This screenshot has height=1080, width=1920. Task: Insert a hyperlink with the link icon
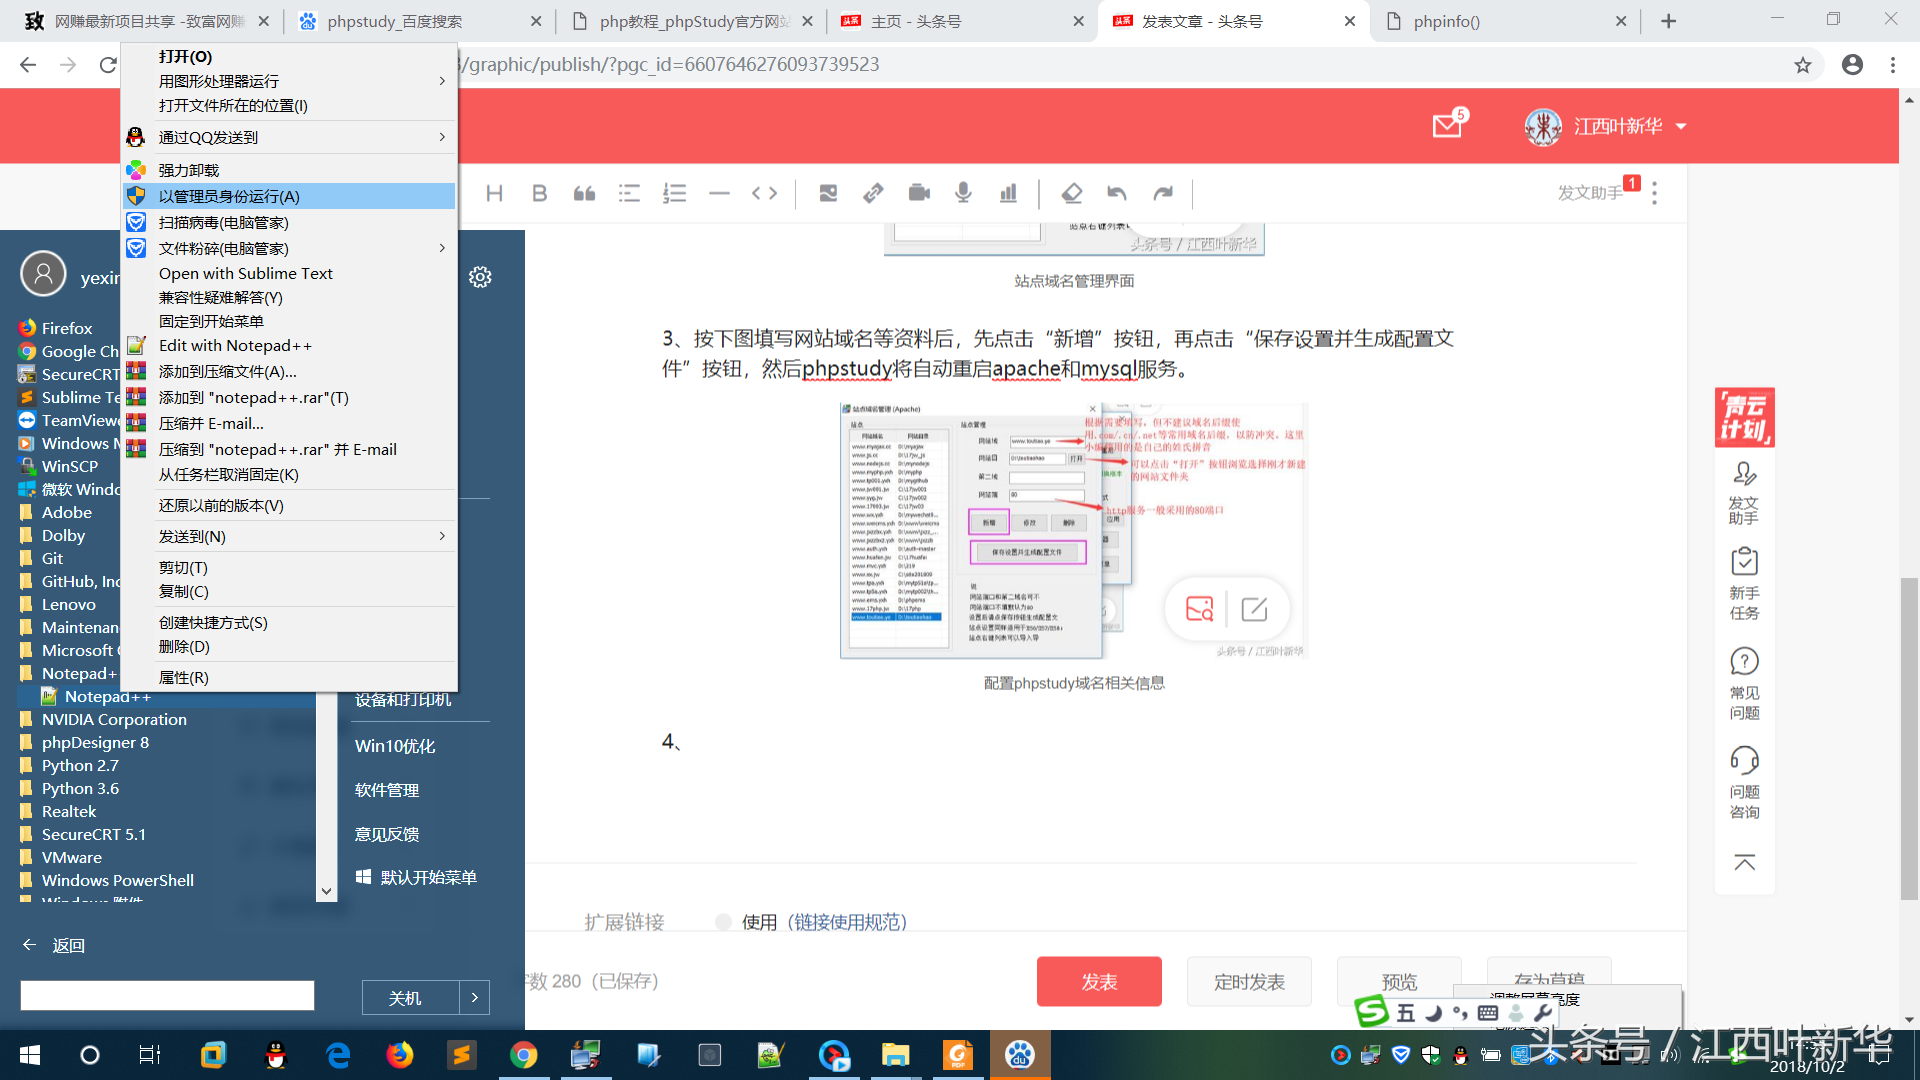[x=873, y=193]
